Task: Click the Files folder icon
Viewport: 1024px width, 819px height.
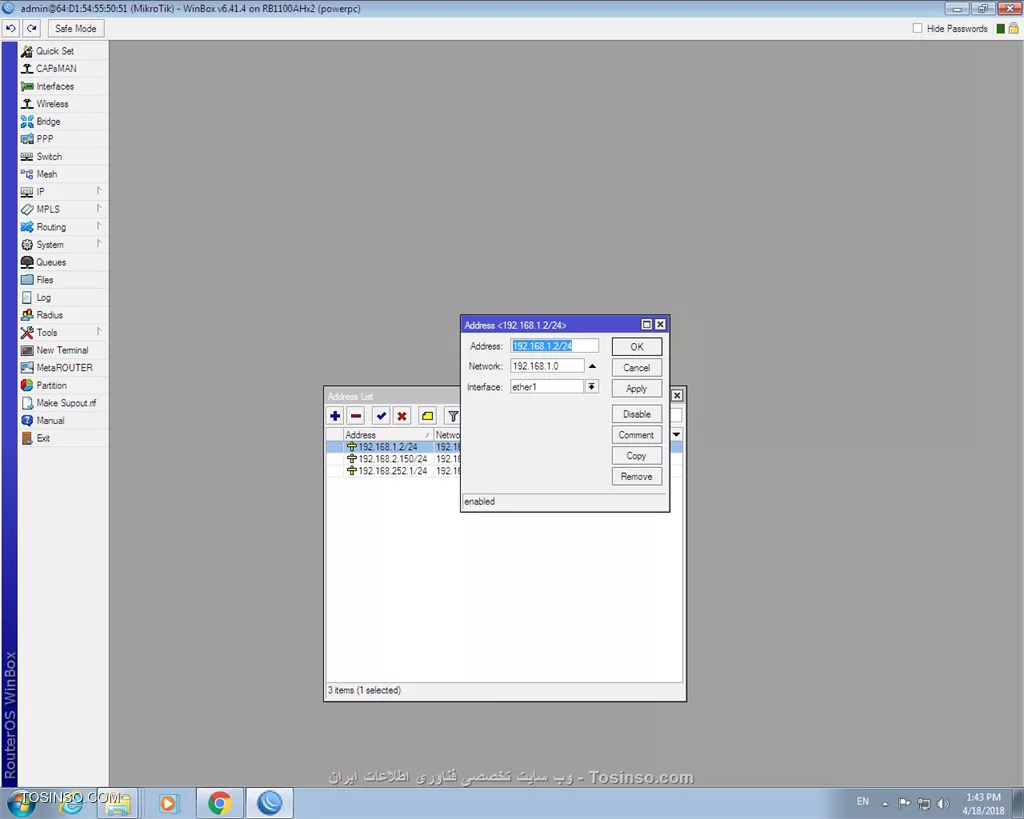Action: point(27,280)
